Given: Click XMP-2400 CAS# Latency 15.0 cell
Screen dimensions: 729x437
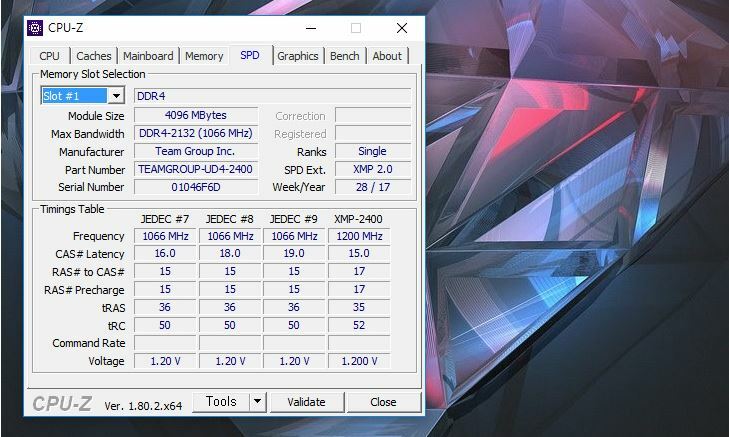Looking at the screenshot, I should pos(359,253).
